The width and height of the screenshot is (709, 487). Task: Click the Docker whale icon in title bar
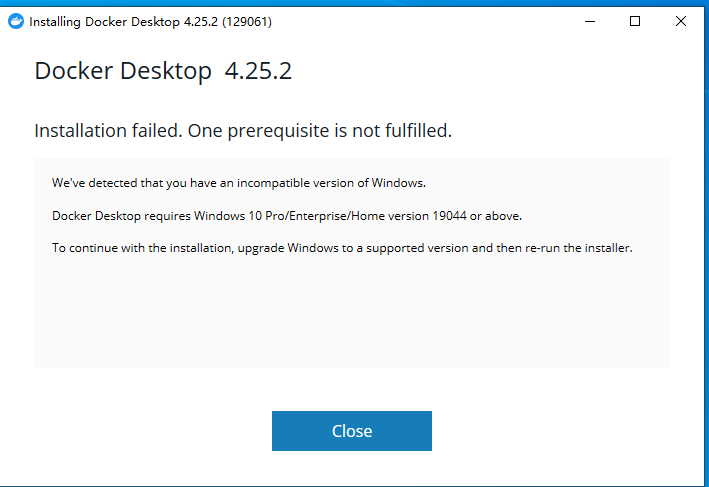click(x=15, y=21)
